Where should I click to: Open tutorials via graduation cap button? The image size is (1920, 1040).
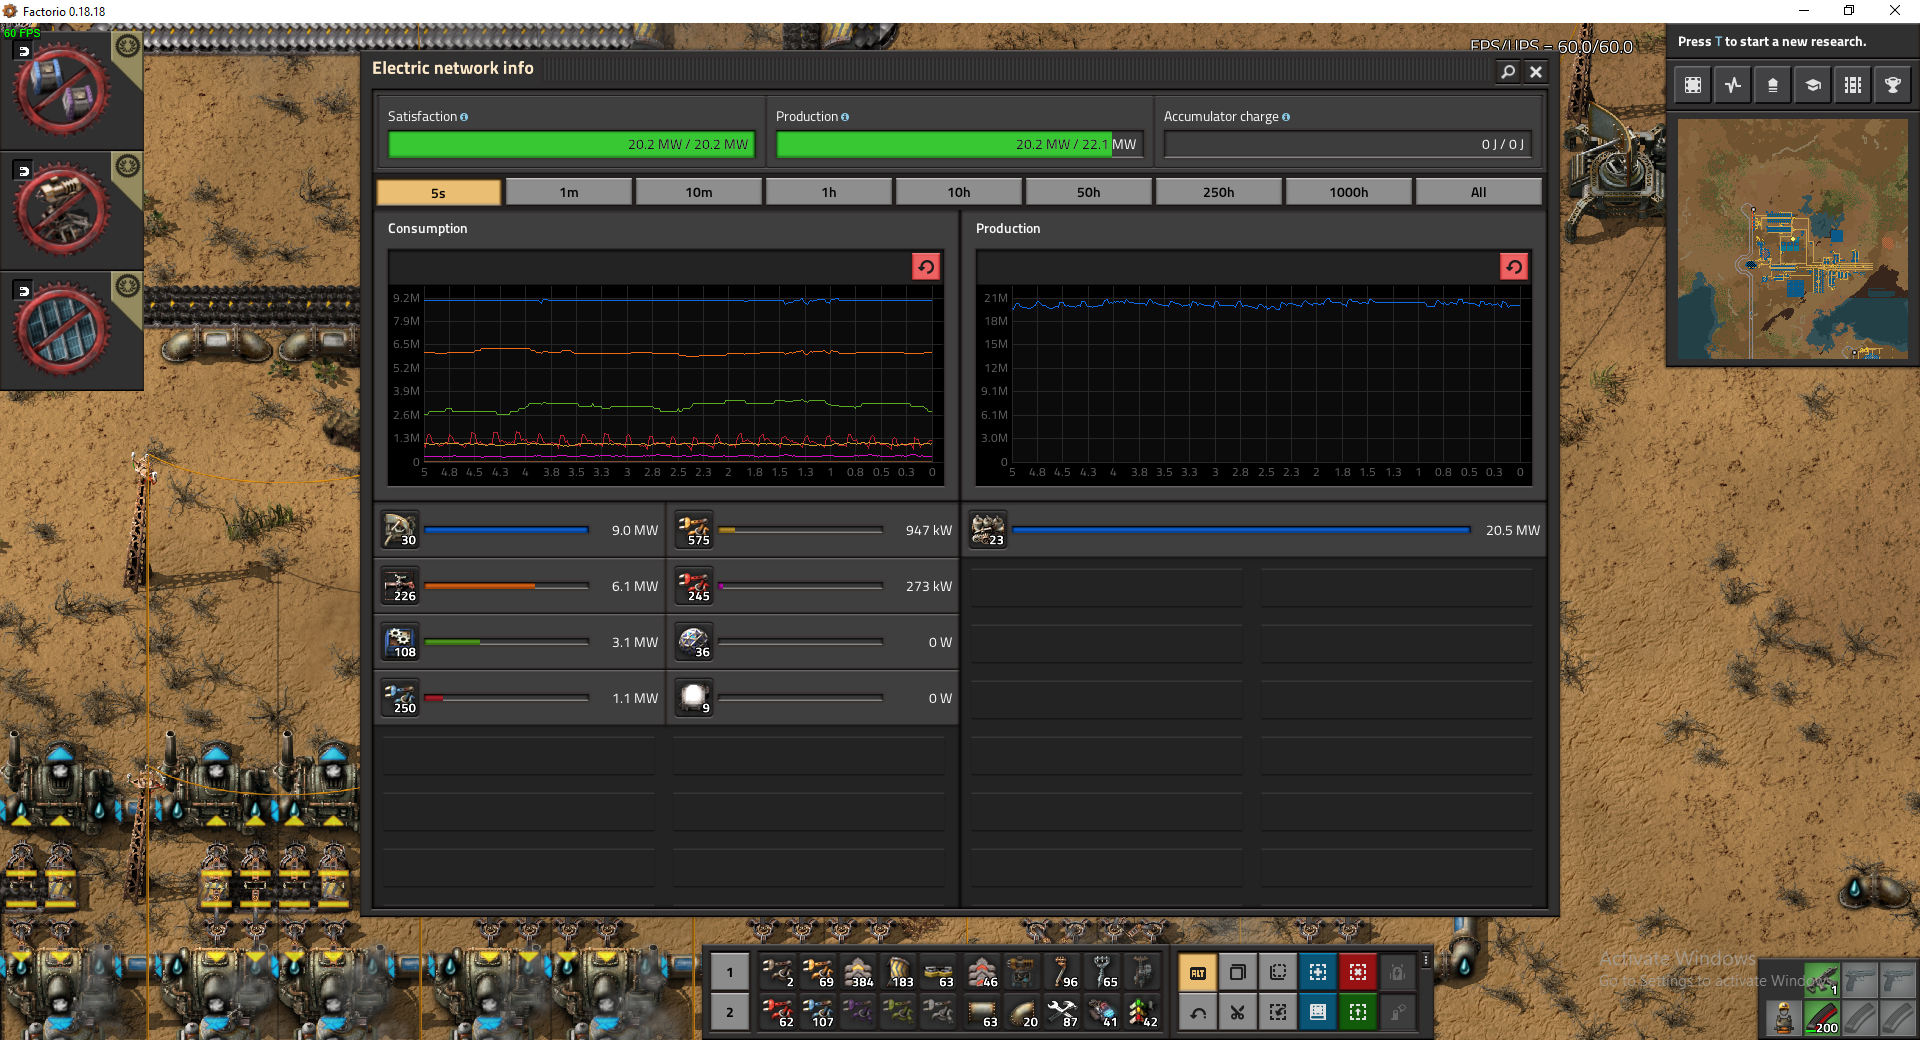pos(1813,85)
